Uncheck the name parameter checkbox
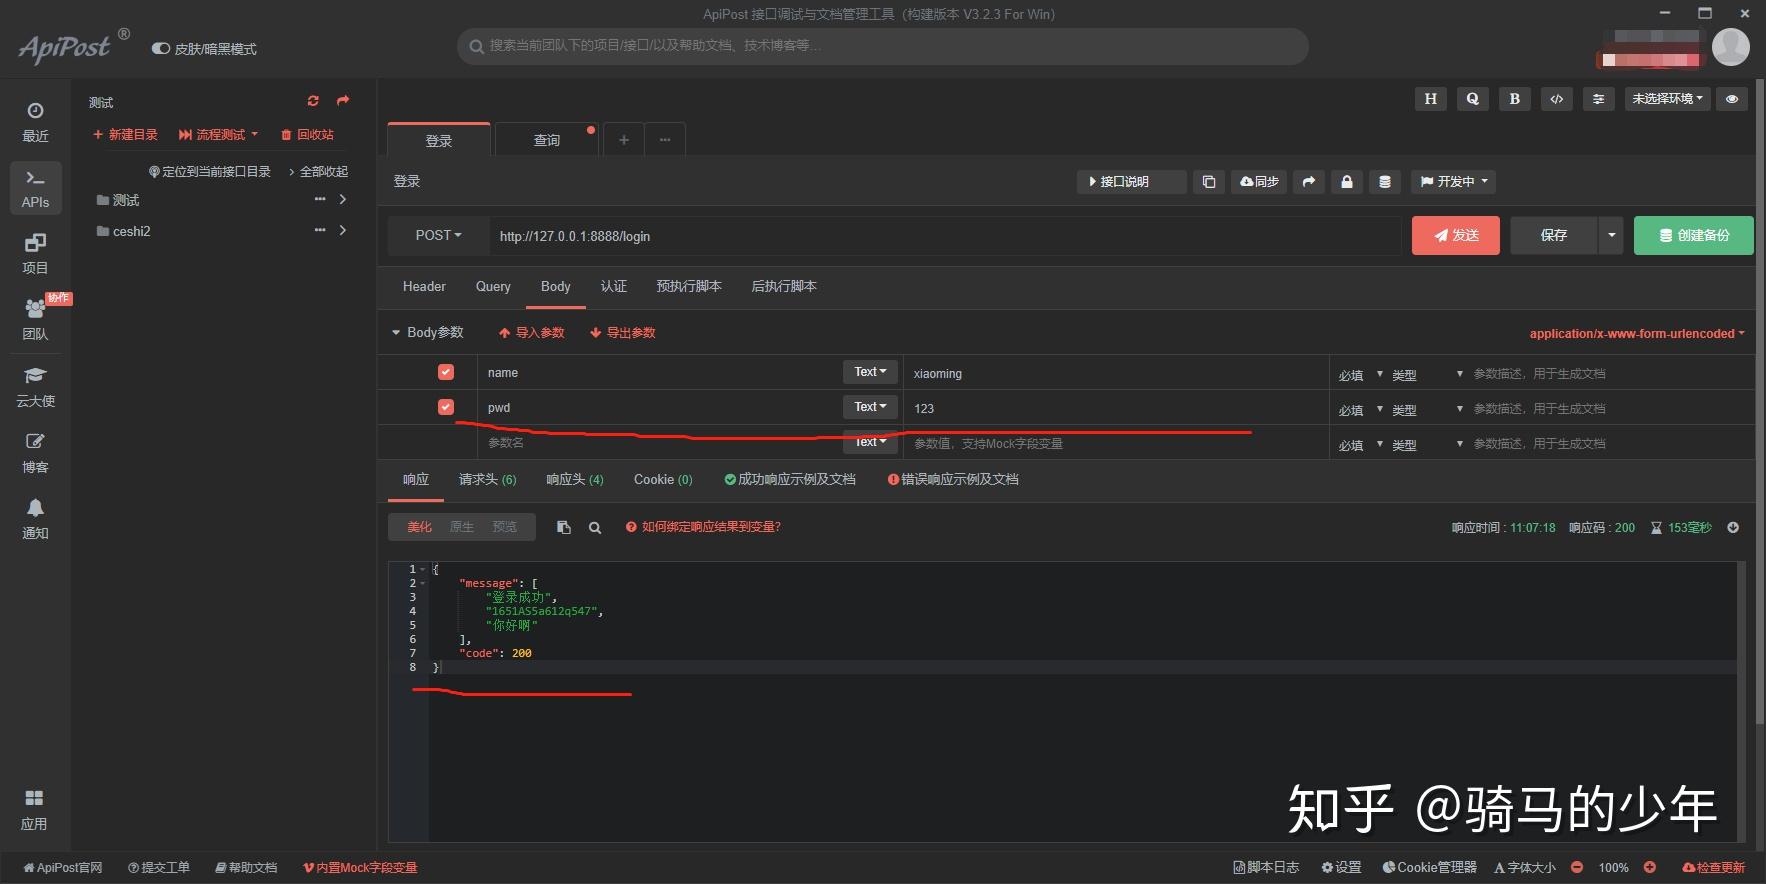This screenshot has height=884, width=1766. (446, 372)
